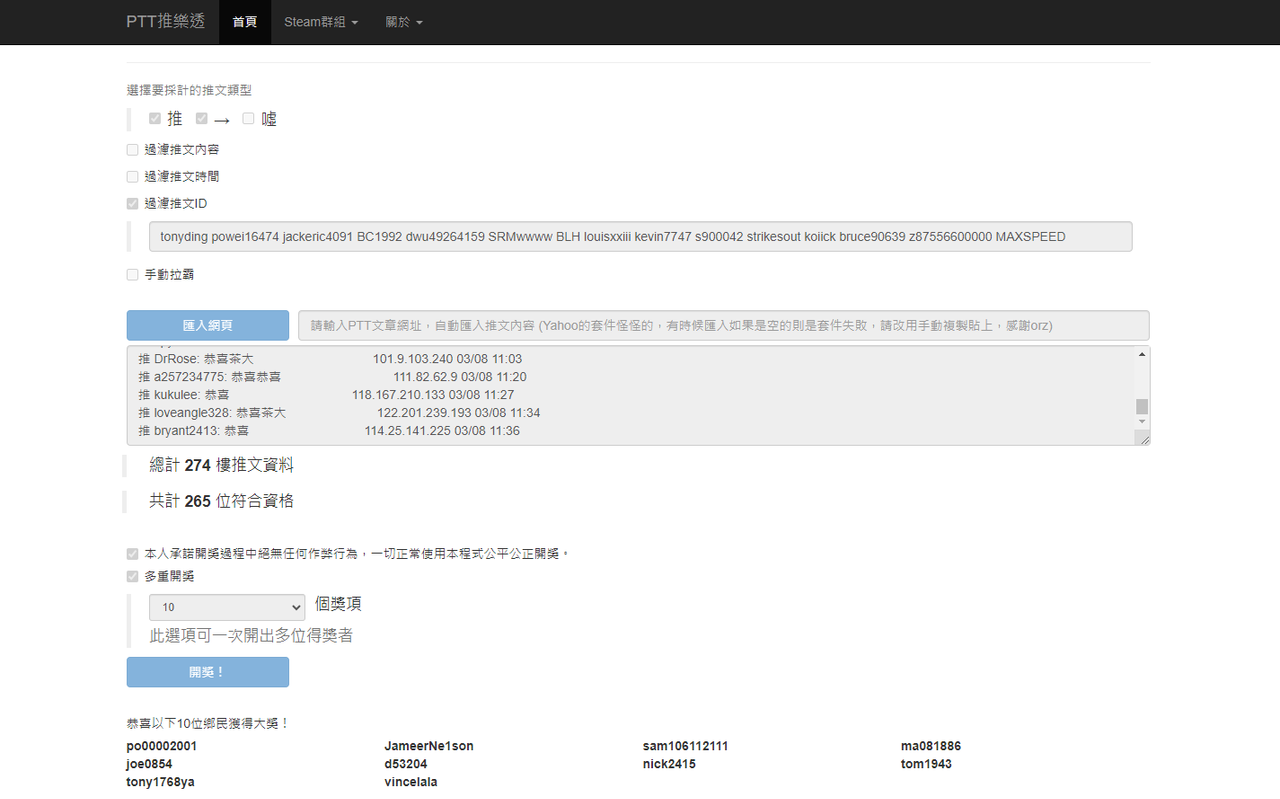Toggle the 多重開獎 checkbox
This screenshot has height=799, width=1280.
[x=132, y=577]
